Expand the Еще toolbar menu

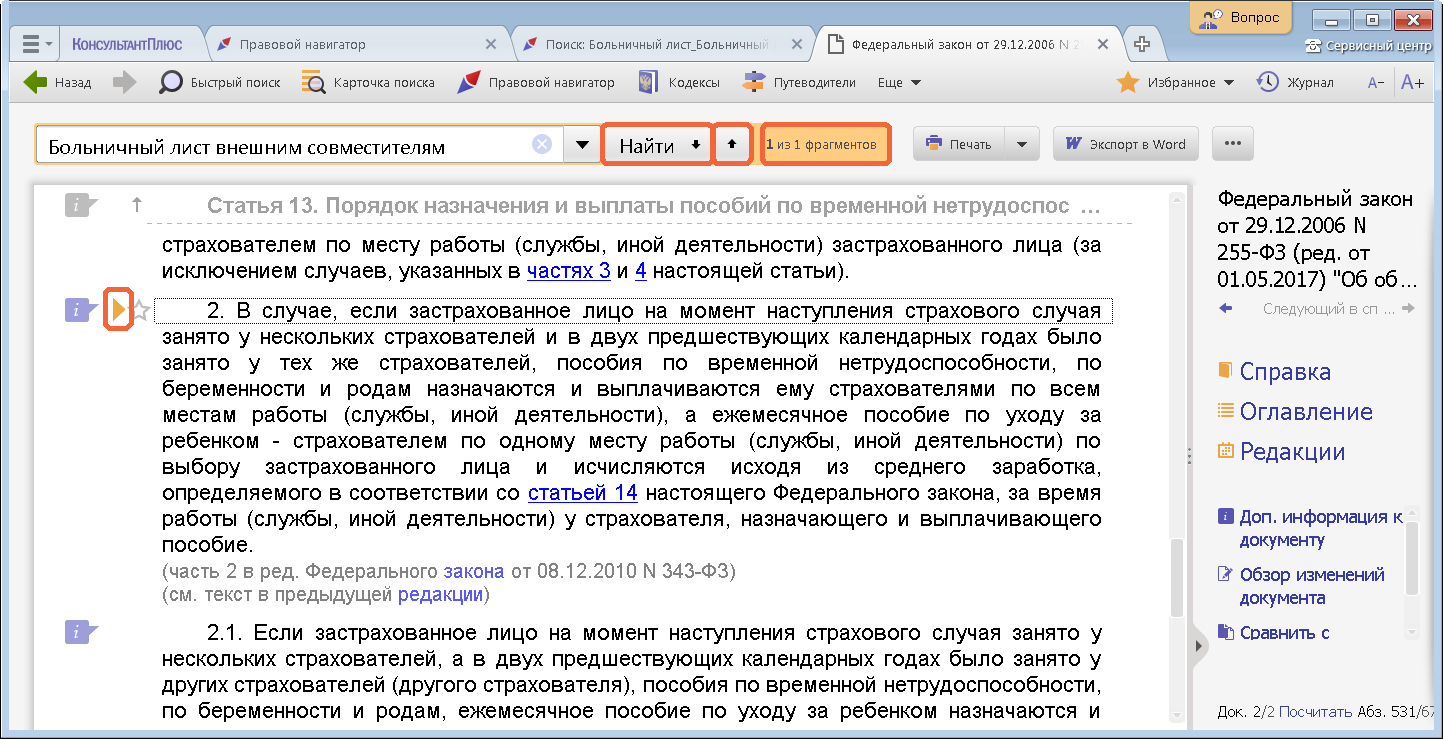899,83
